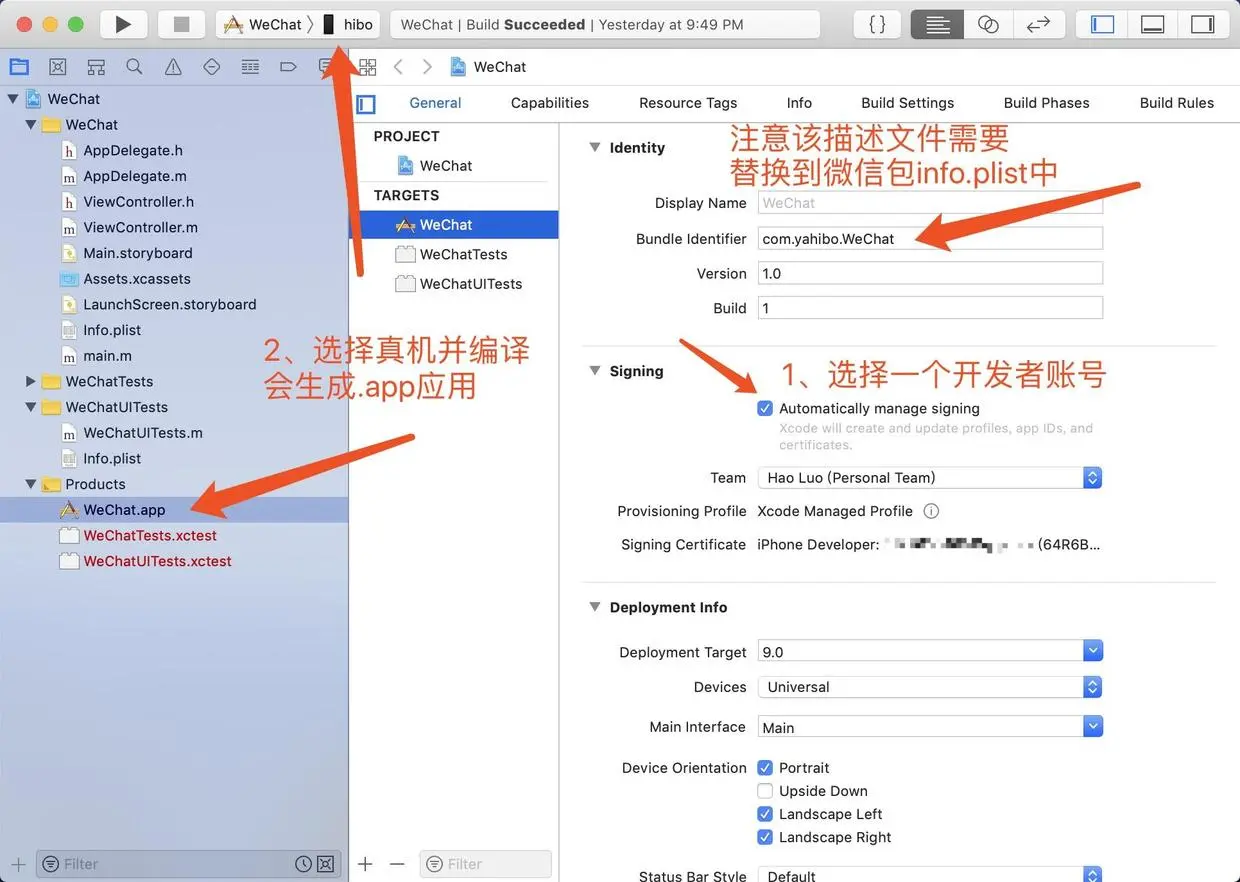
Task: Select Main.storyboard file
Action: click(138, 253)
